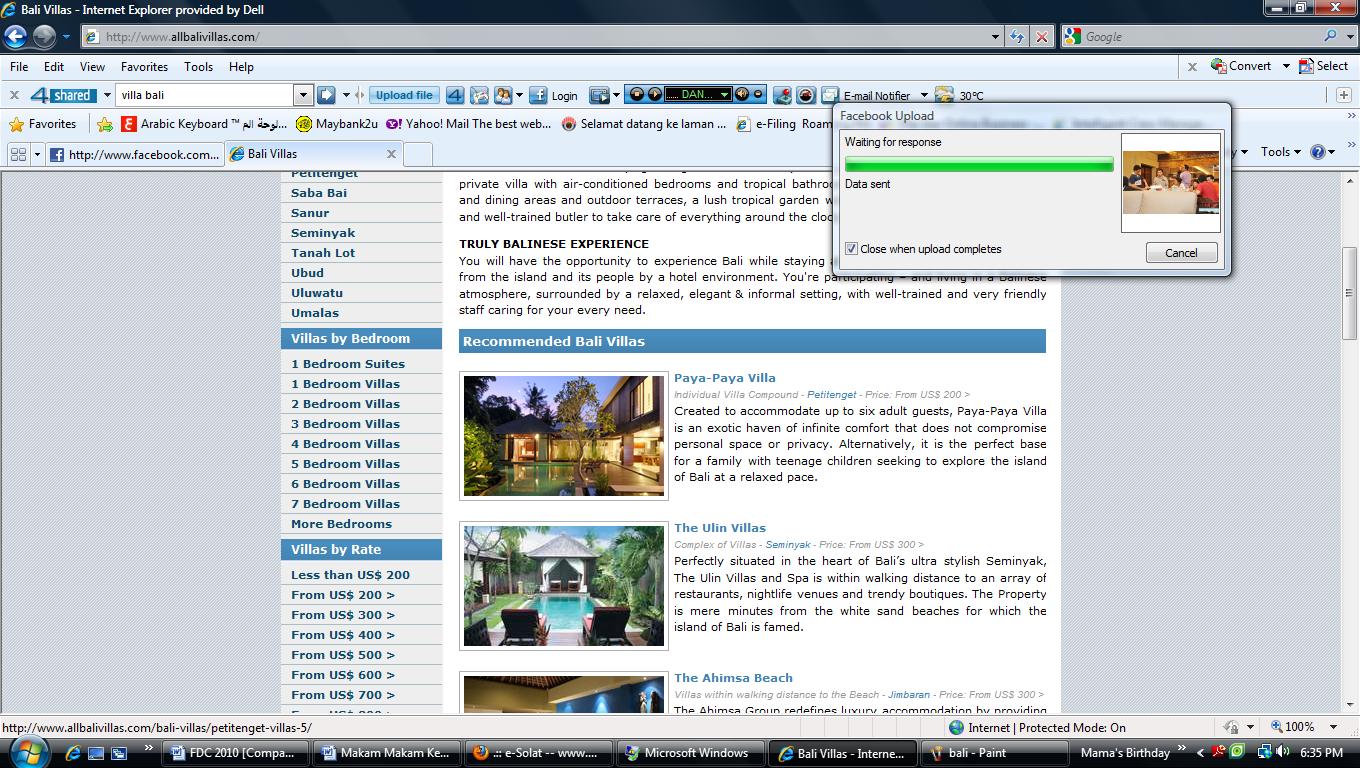Expand the 4shared logo dropdown arrow

pyautogui.click(x=107, y=95)
